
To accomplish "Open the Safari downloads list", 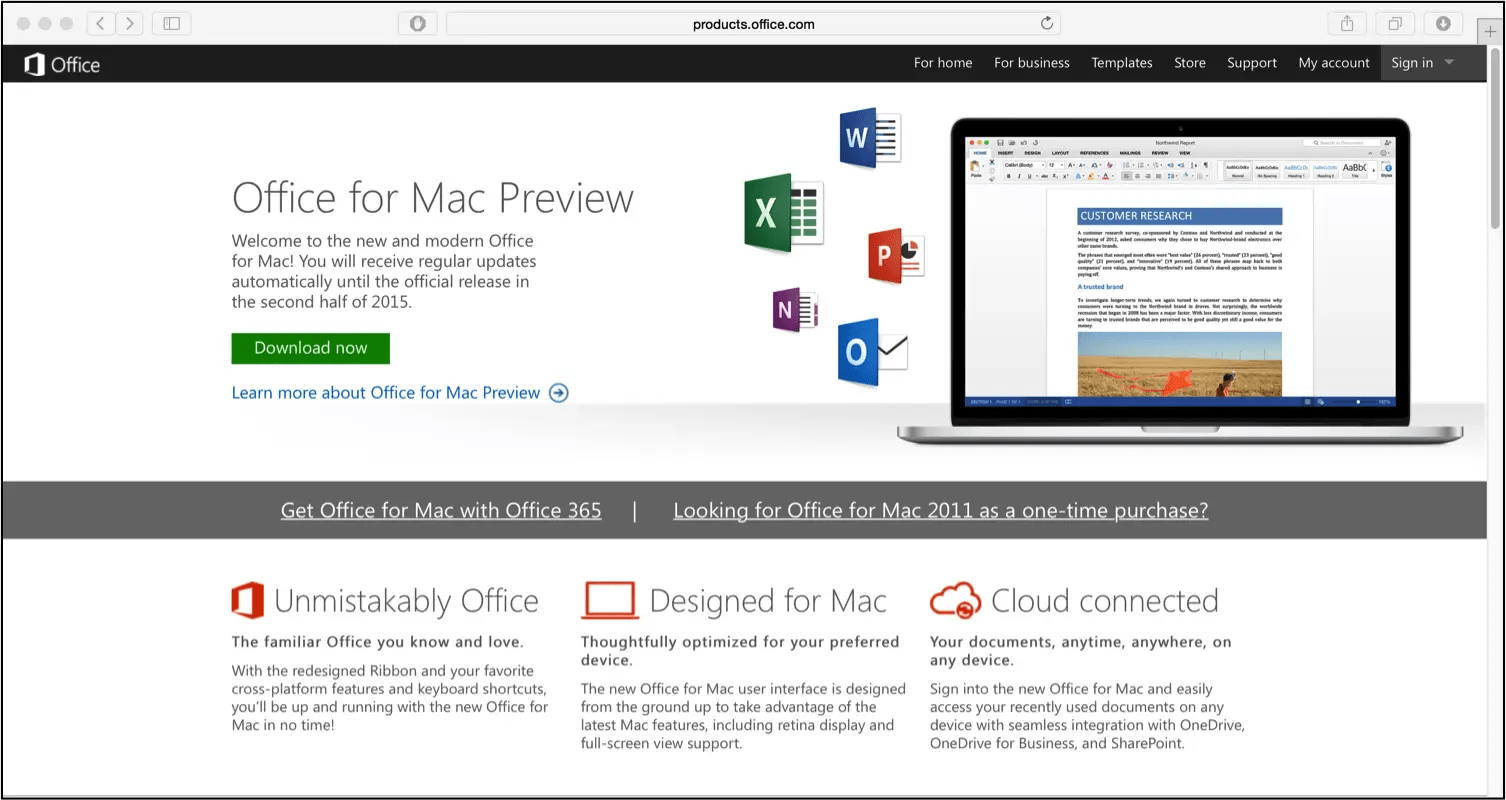I will pyautogui.click(x=1443, y=23).
